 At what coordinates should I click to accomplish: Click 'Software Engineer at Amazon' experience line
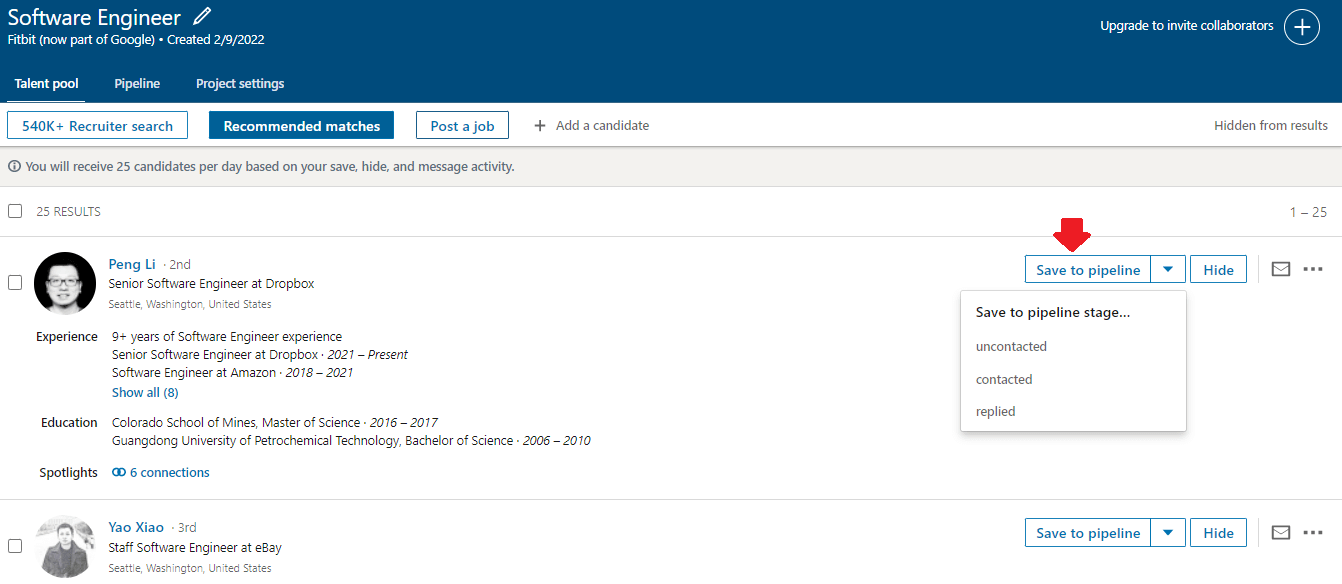tap(232, 373)
